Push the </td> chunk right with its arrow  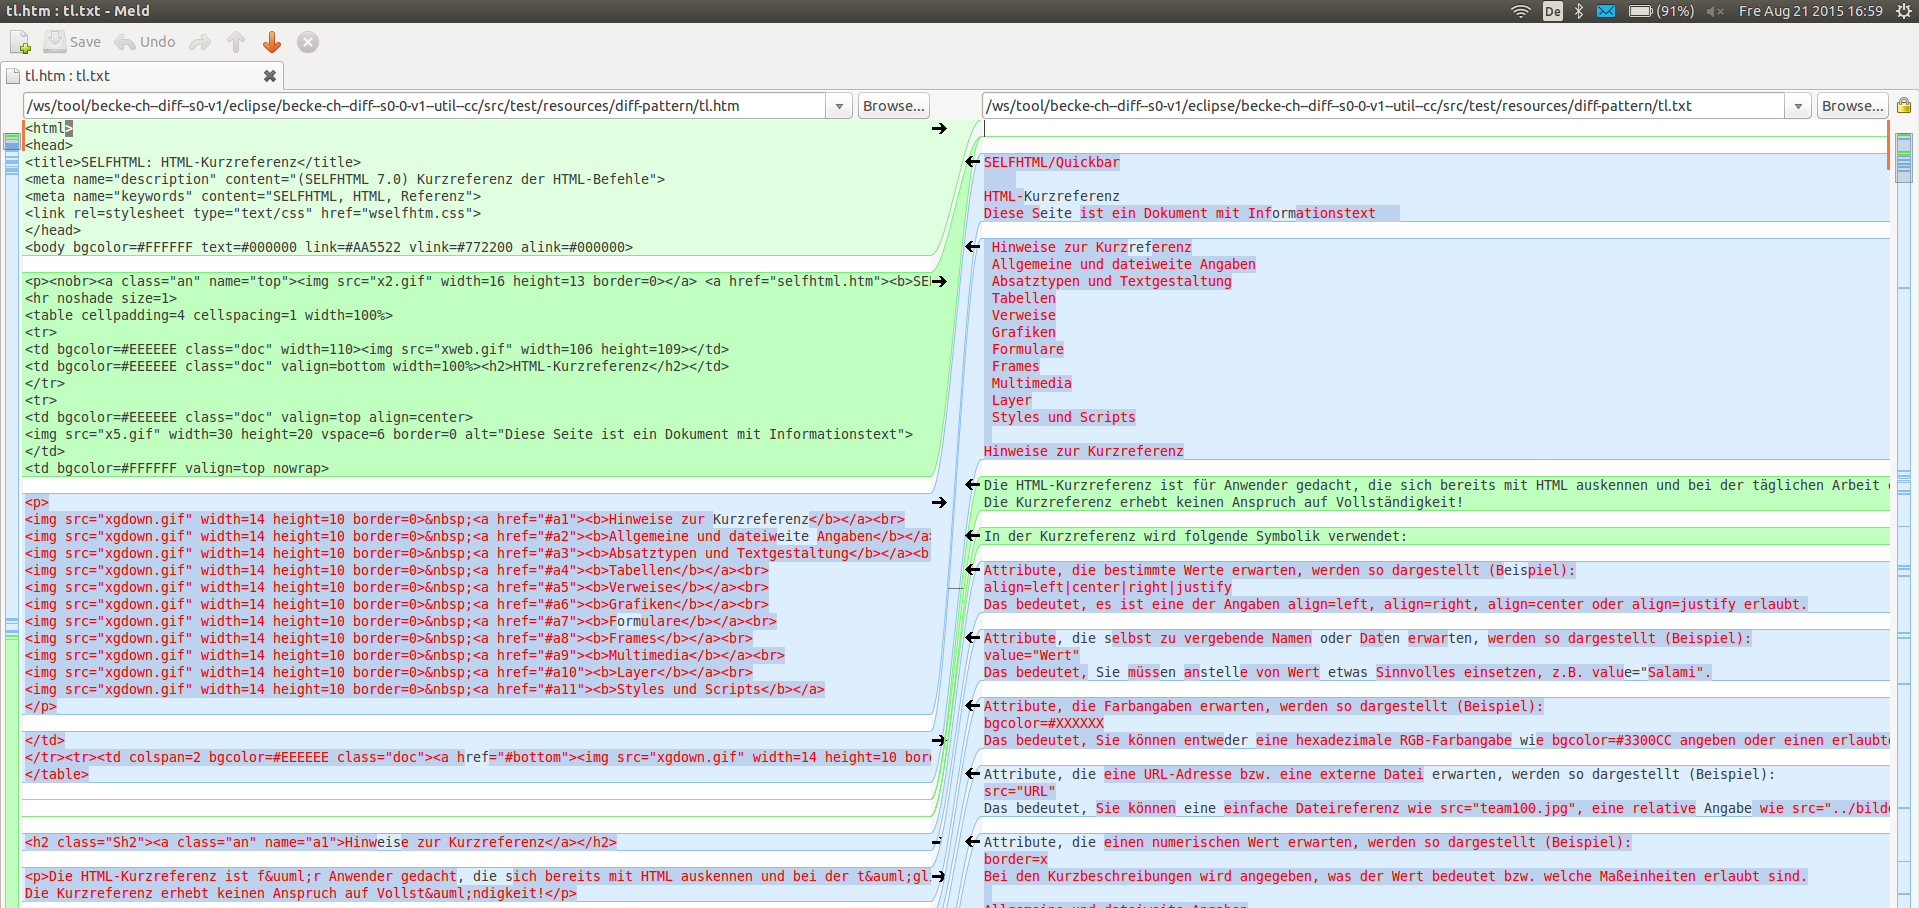939,740
